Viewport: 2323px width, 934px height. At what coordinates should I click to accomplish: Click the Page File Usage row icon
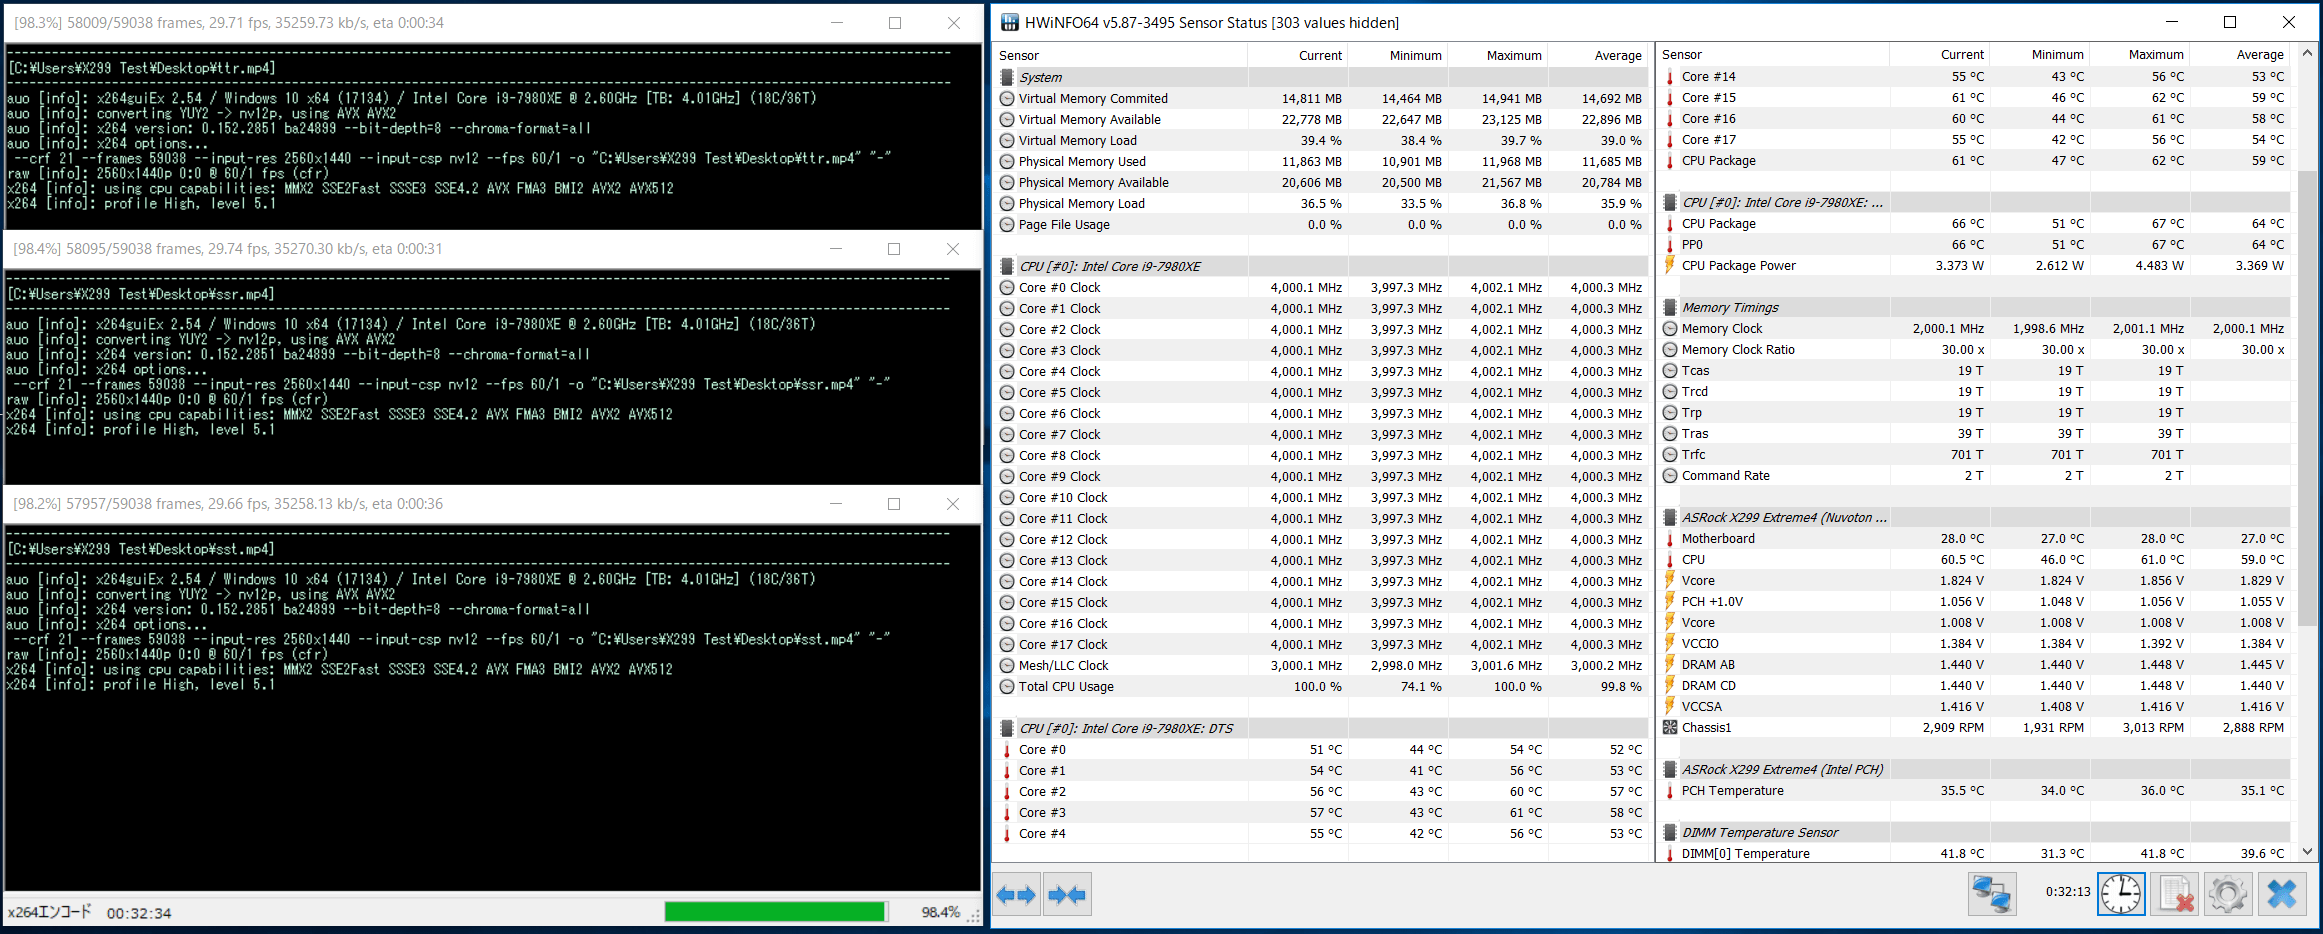pos(1007,224)
